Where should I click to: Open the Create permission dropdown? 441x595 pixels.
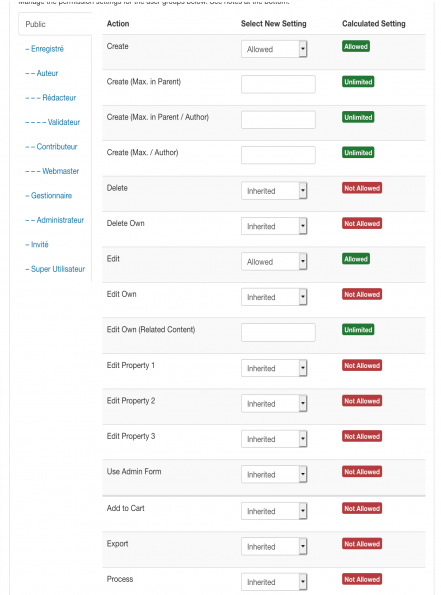[274, 49]
